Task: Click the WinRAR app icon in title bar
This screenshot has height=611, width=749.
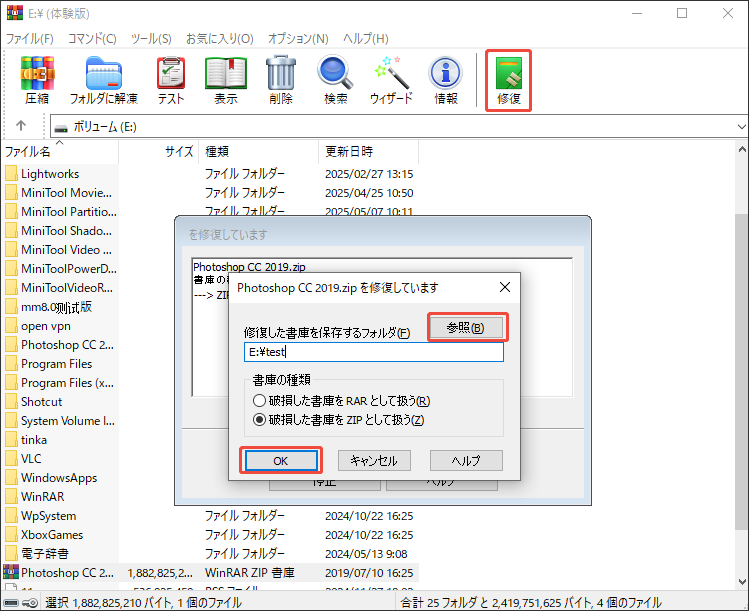Action: point(15,12)
